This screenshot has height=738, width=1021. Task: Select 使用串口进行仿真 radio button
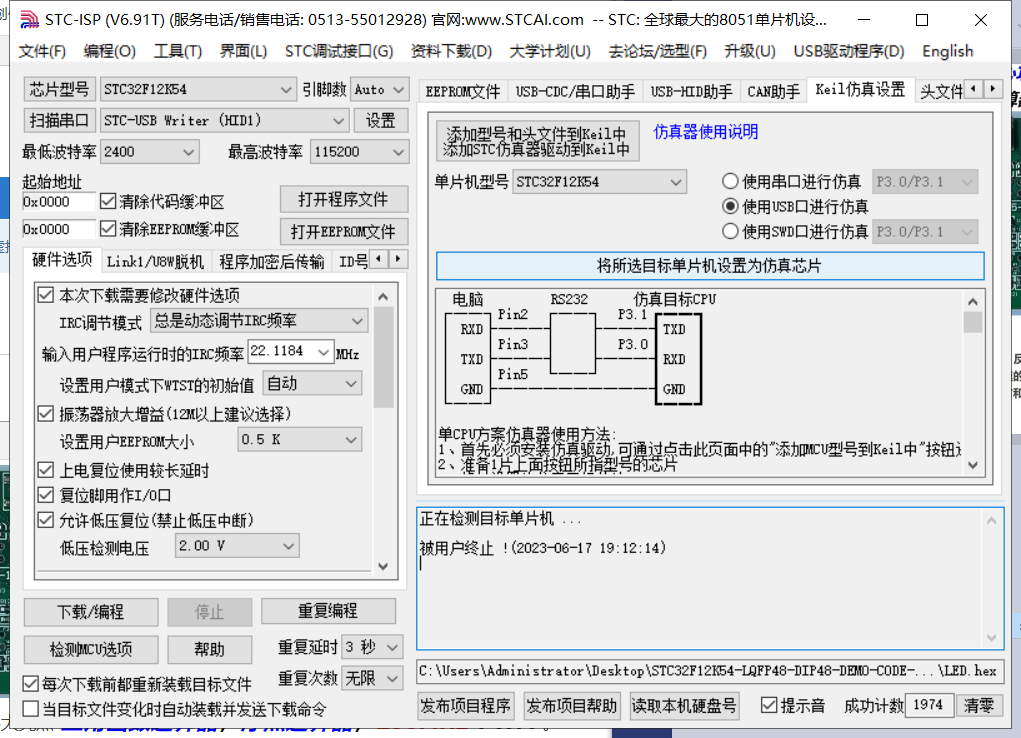[x=730, y=182]
